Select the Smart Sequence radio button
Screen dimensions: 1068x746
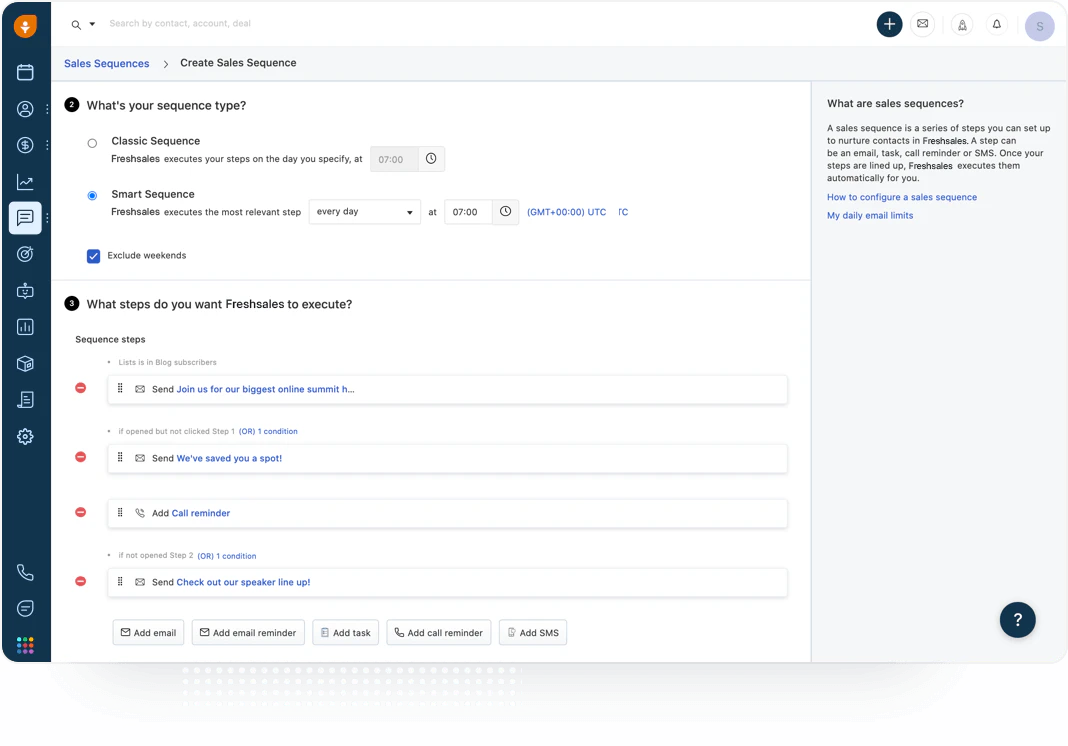(x=92, y=194)
